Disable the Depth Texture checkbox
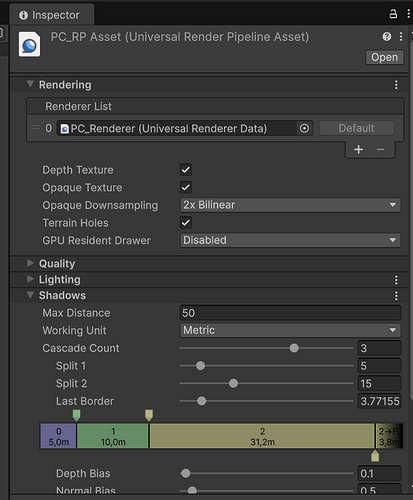This screenshot has height=500, width=413. click(x=186, y=170)
